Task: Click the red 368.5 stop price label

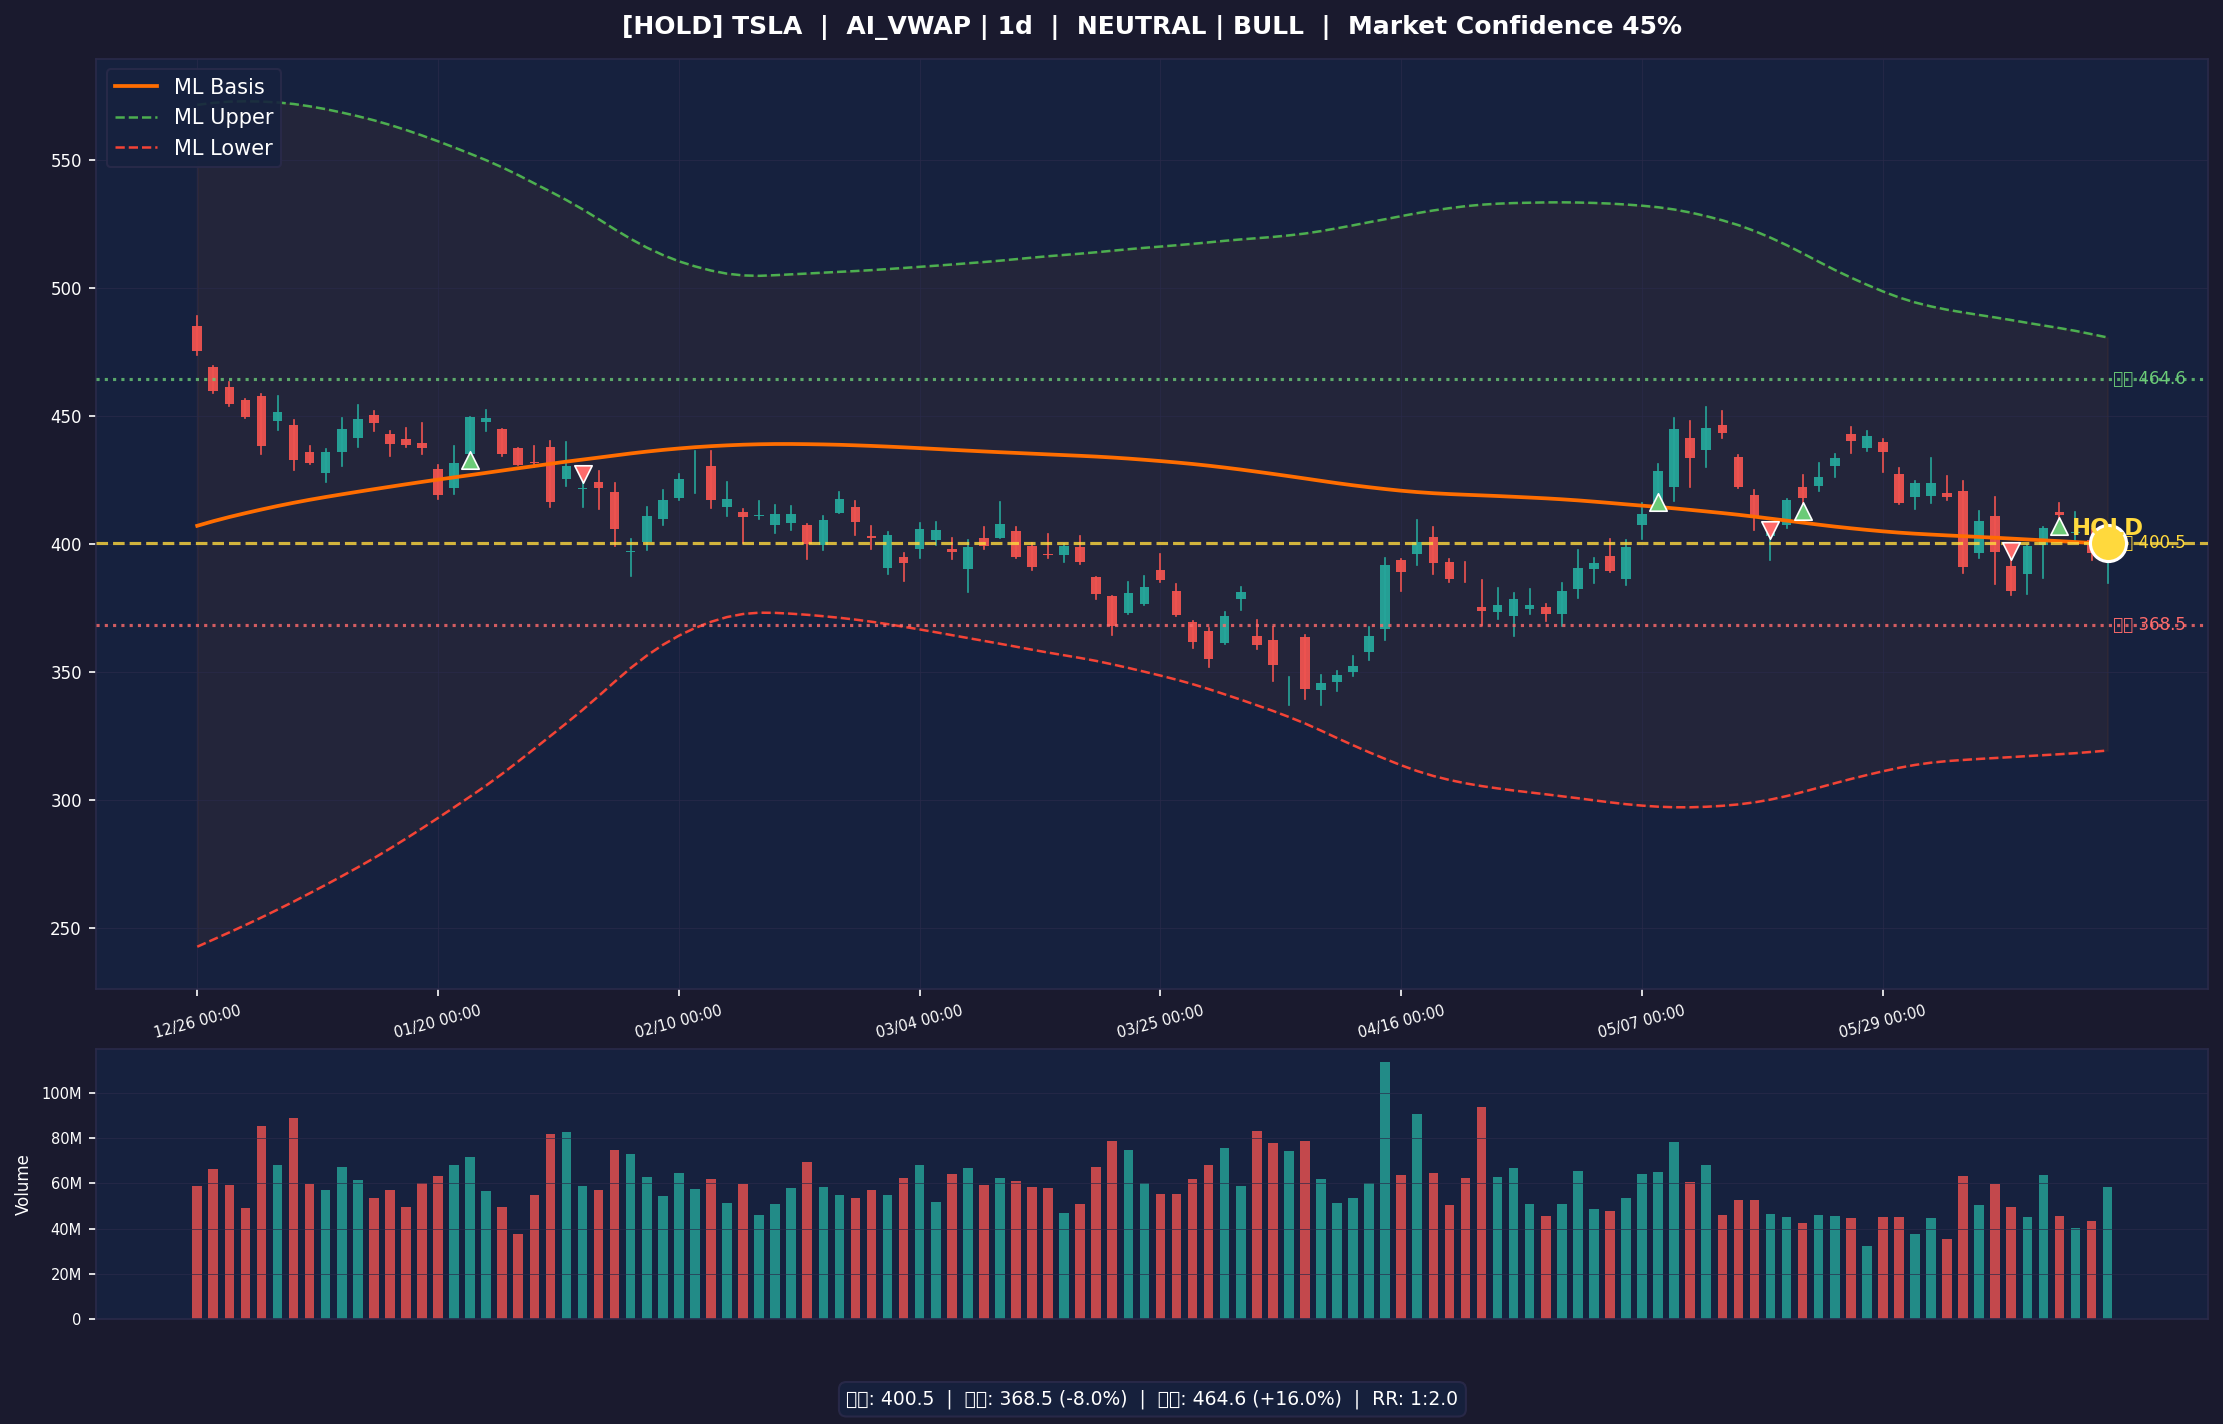Action: (x=2149, y=625)
